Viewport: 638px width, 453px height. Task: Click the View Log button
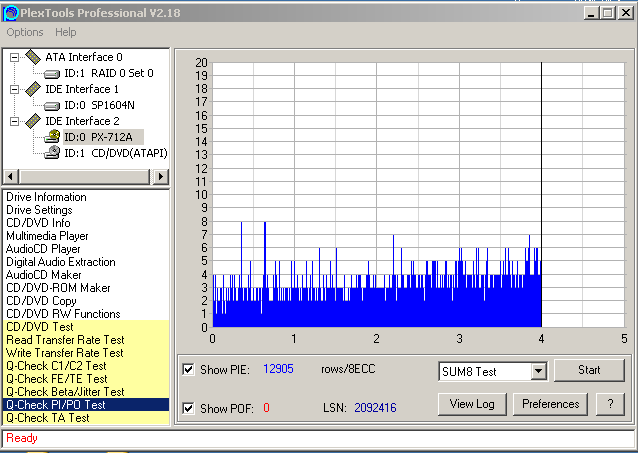tap(472, 404)
